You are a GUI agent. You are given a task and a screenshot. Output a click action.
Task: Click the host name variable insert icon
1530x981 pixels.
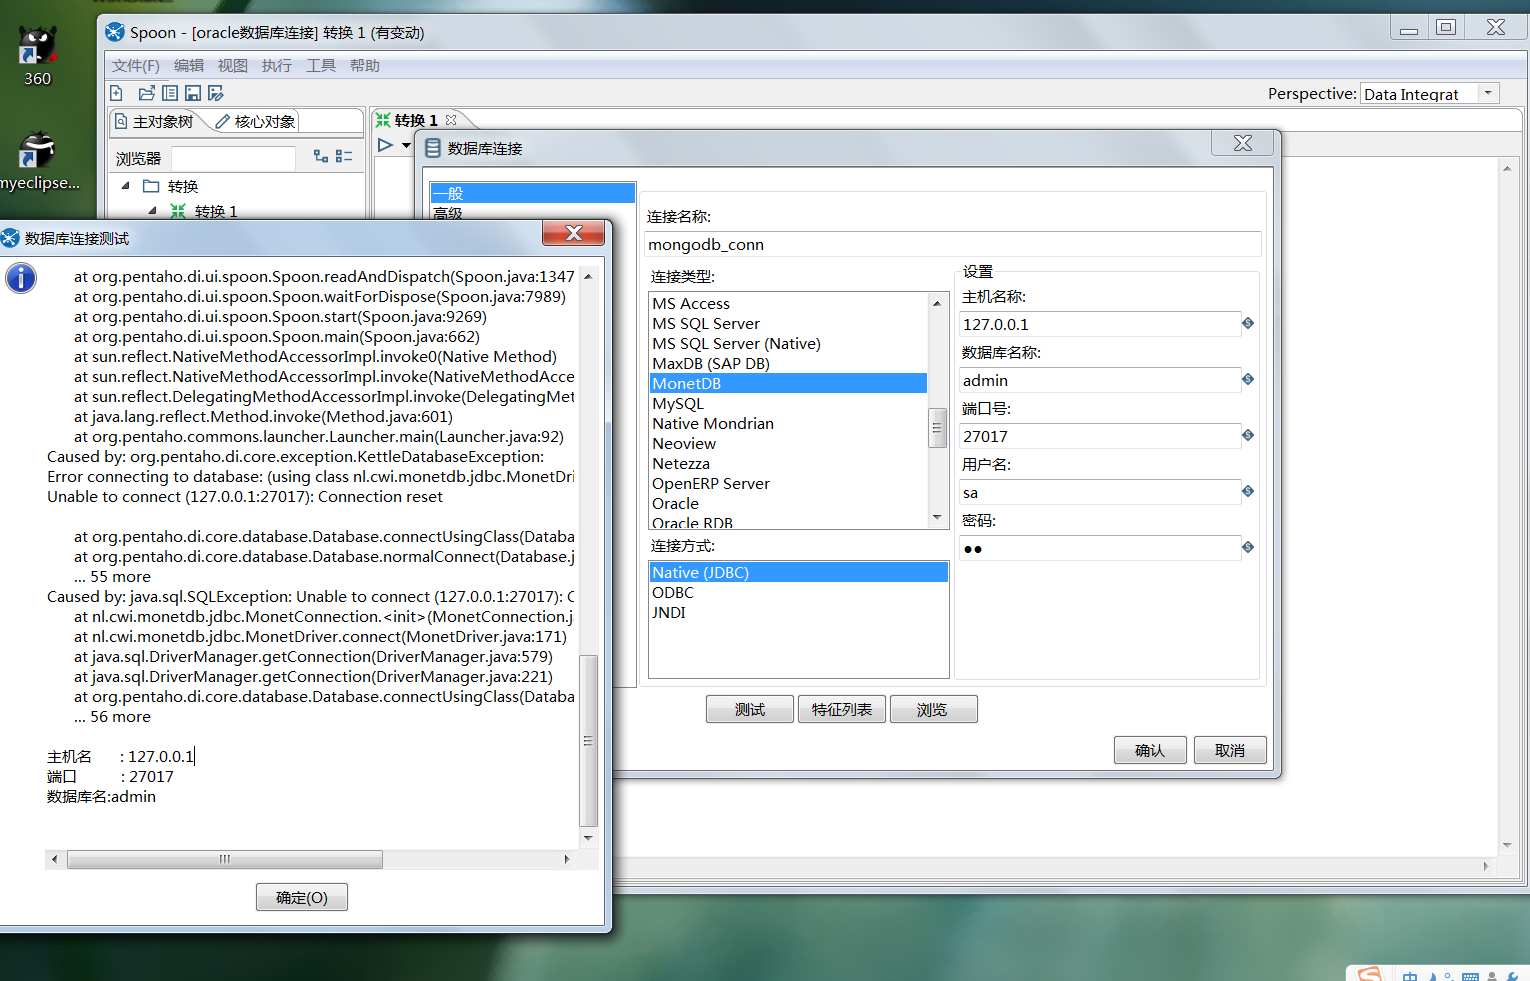(1248, 323)
